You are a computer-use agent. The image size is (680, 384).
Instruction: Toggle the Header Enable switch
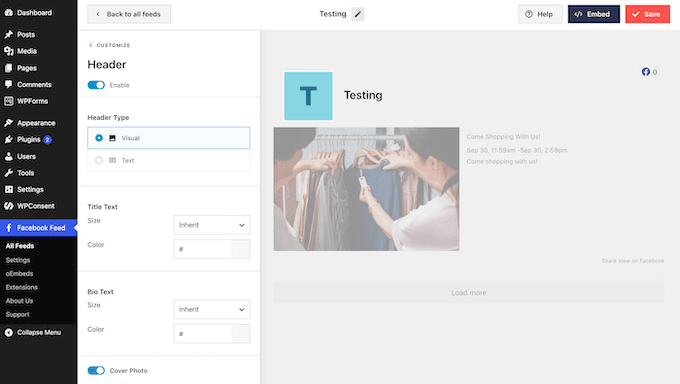click(x=96, y=85)
